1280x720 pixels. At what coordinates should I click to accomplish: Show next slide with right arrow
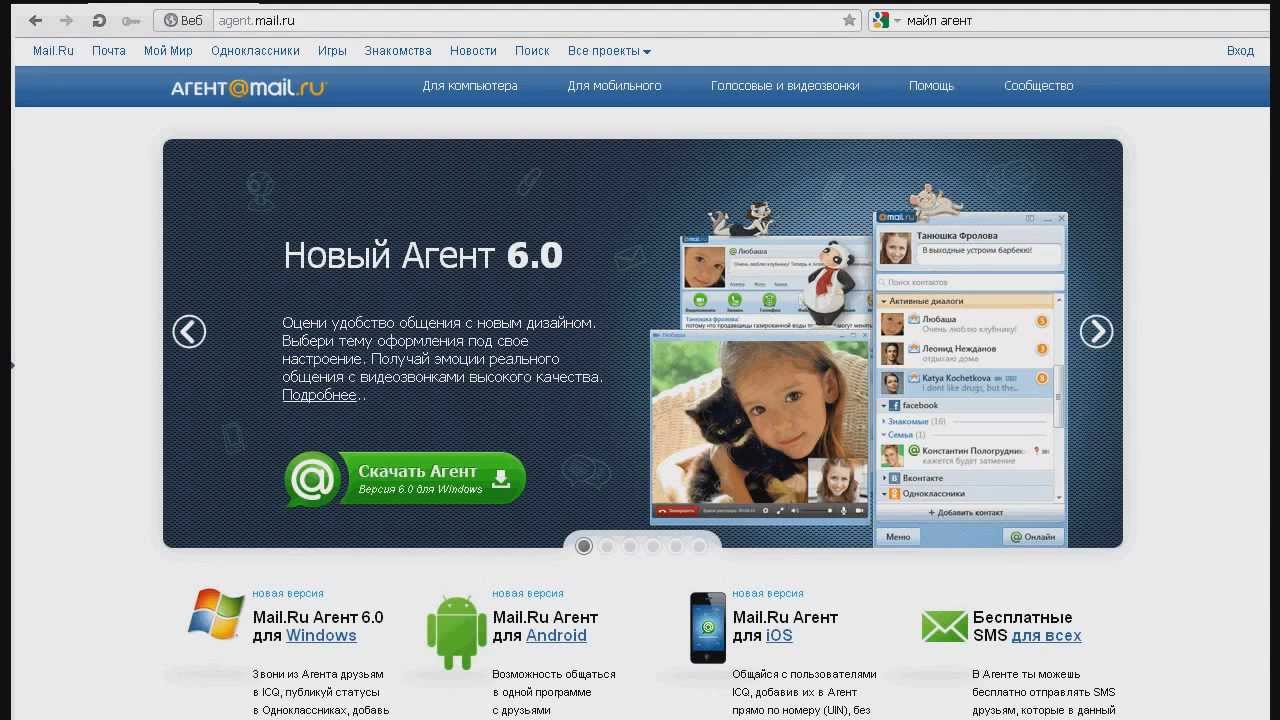pyautogui.click(x=1096, y=332)
